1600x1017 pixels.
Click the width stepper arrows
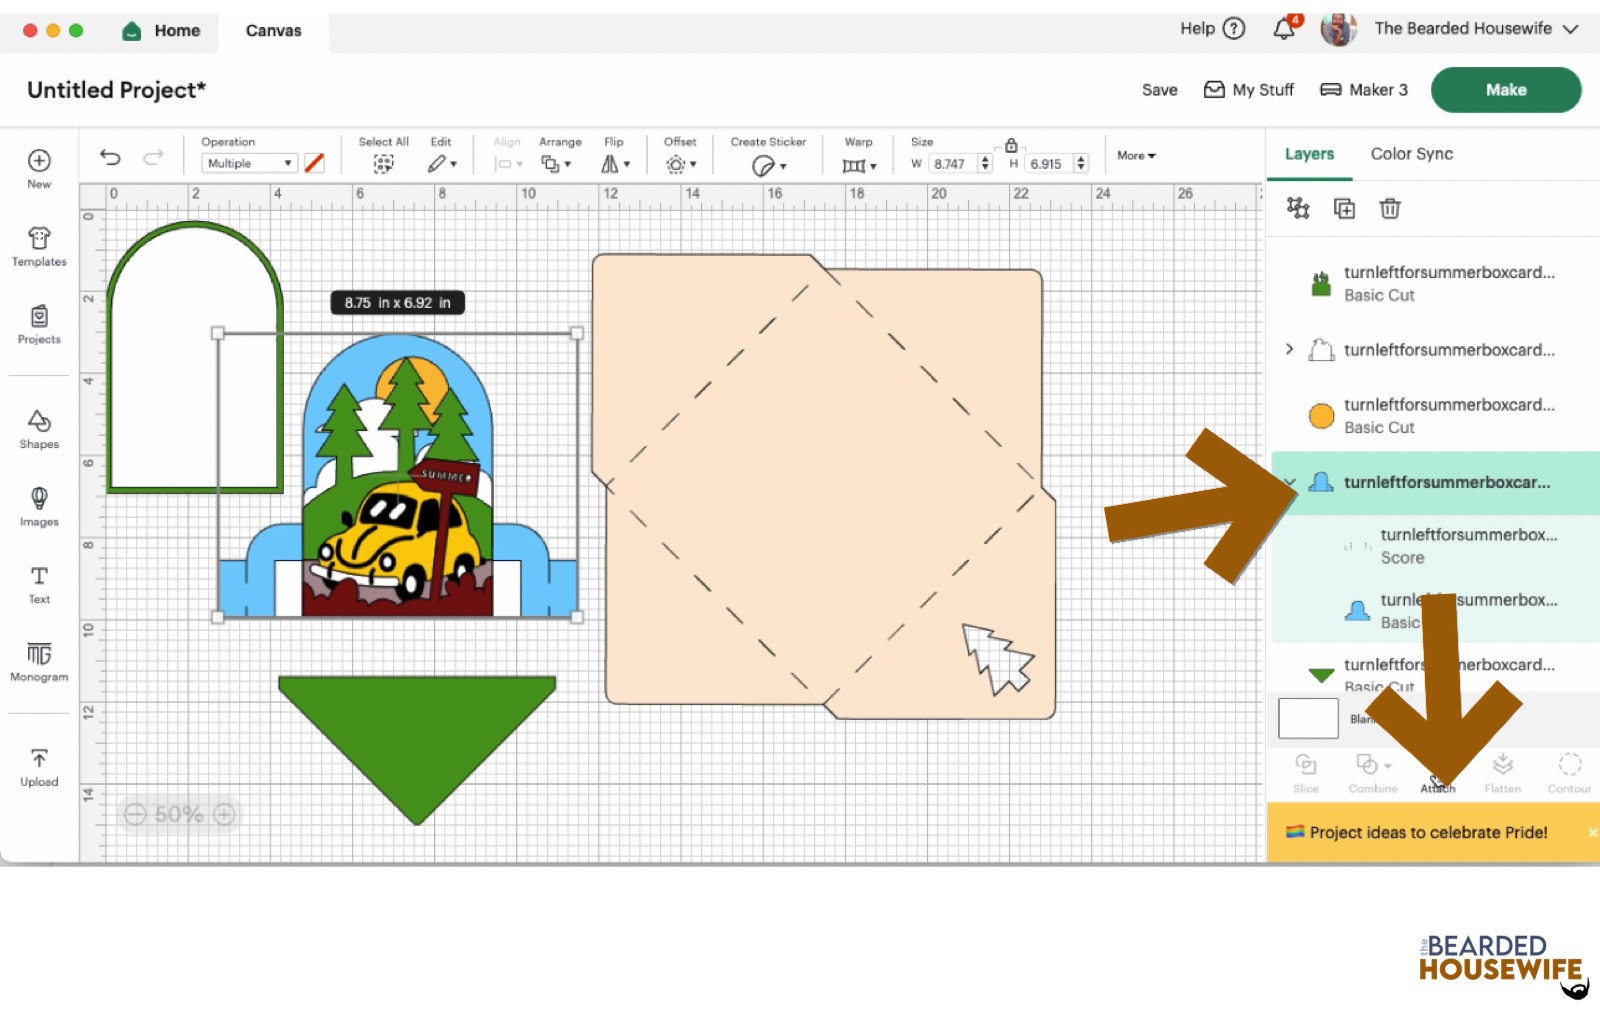coord(985,163)
